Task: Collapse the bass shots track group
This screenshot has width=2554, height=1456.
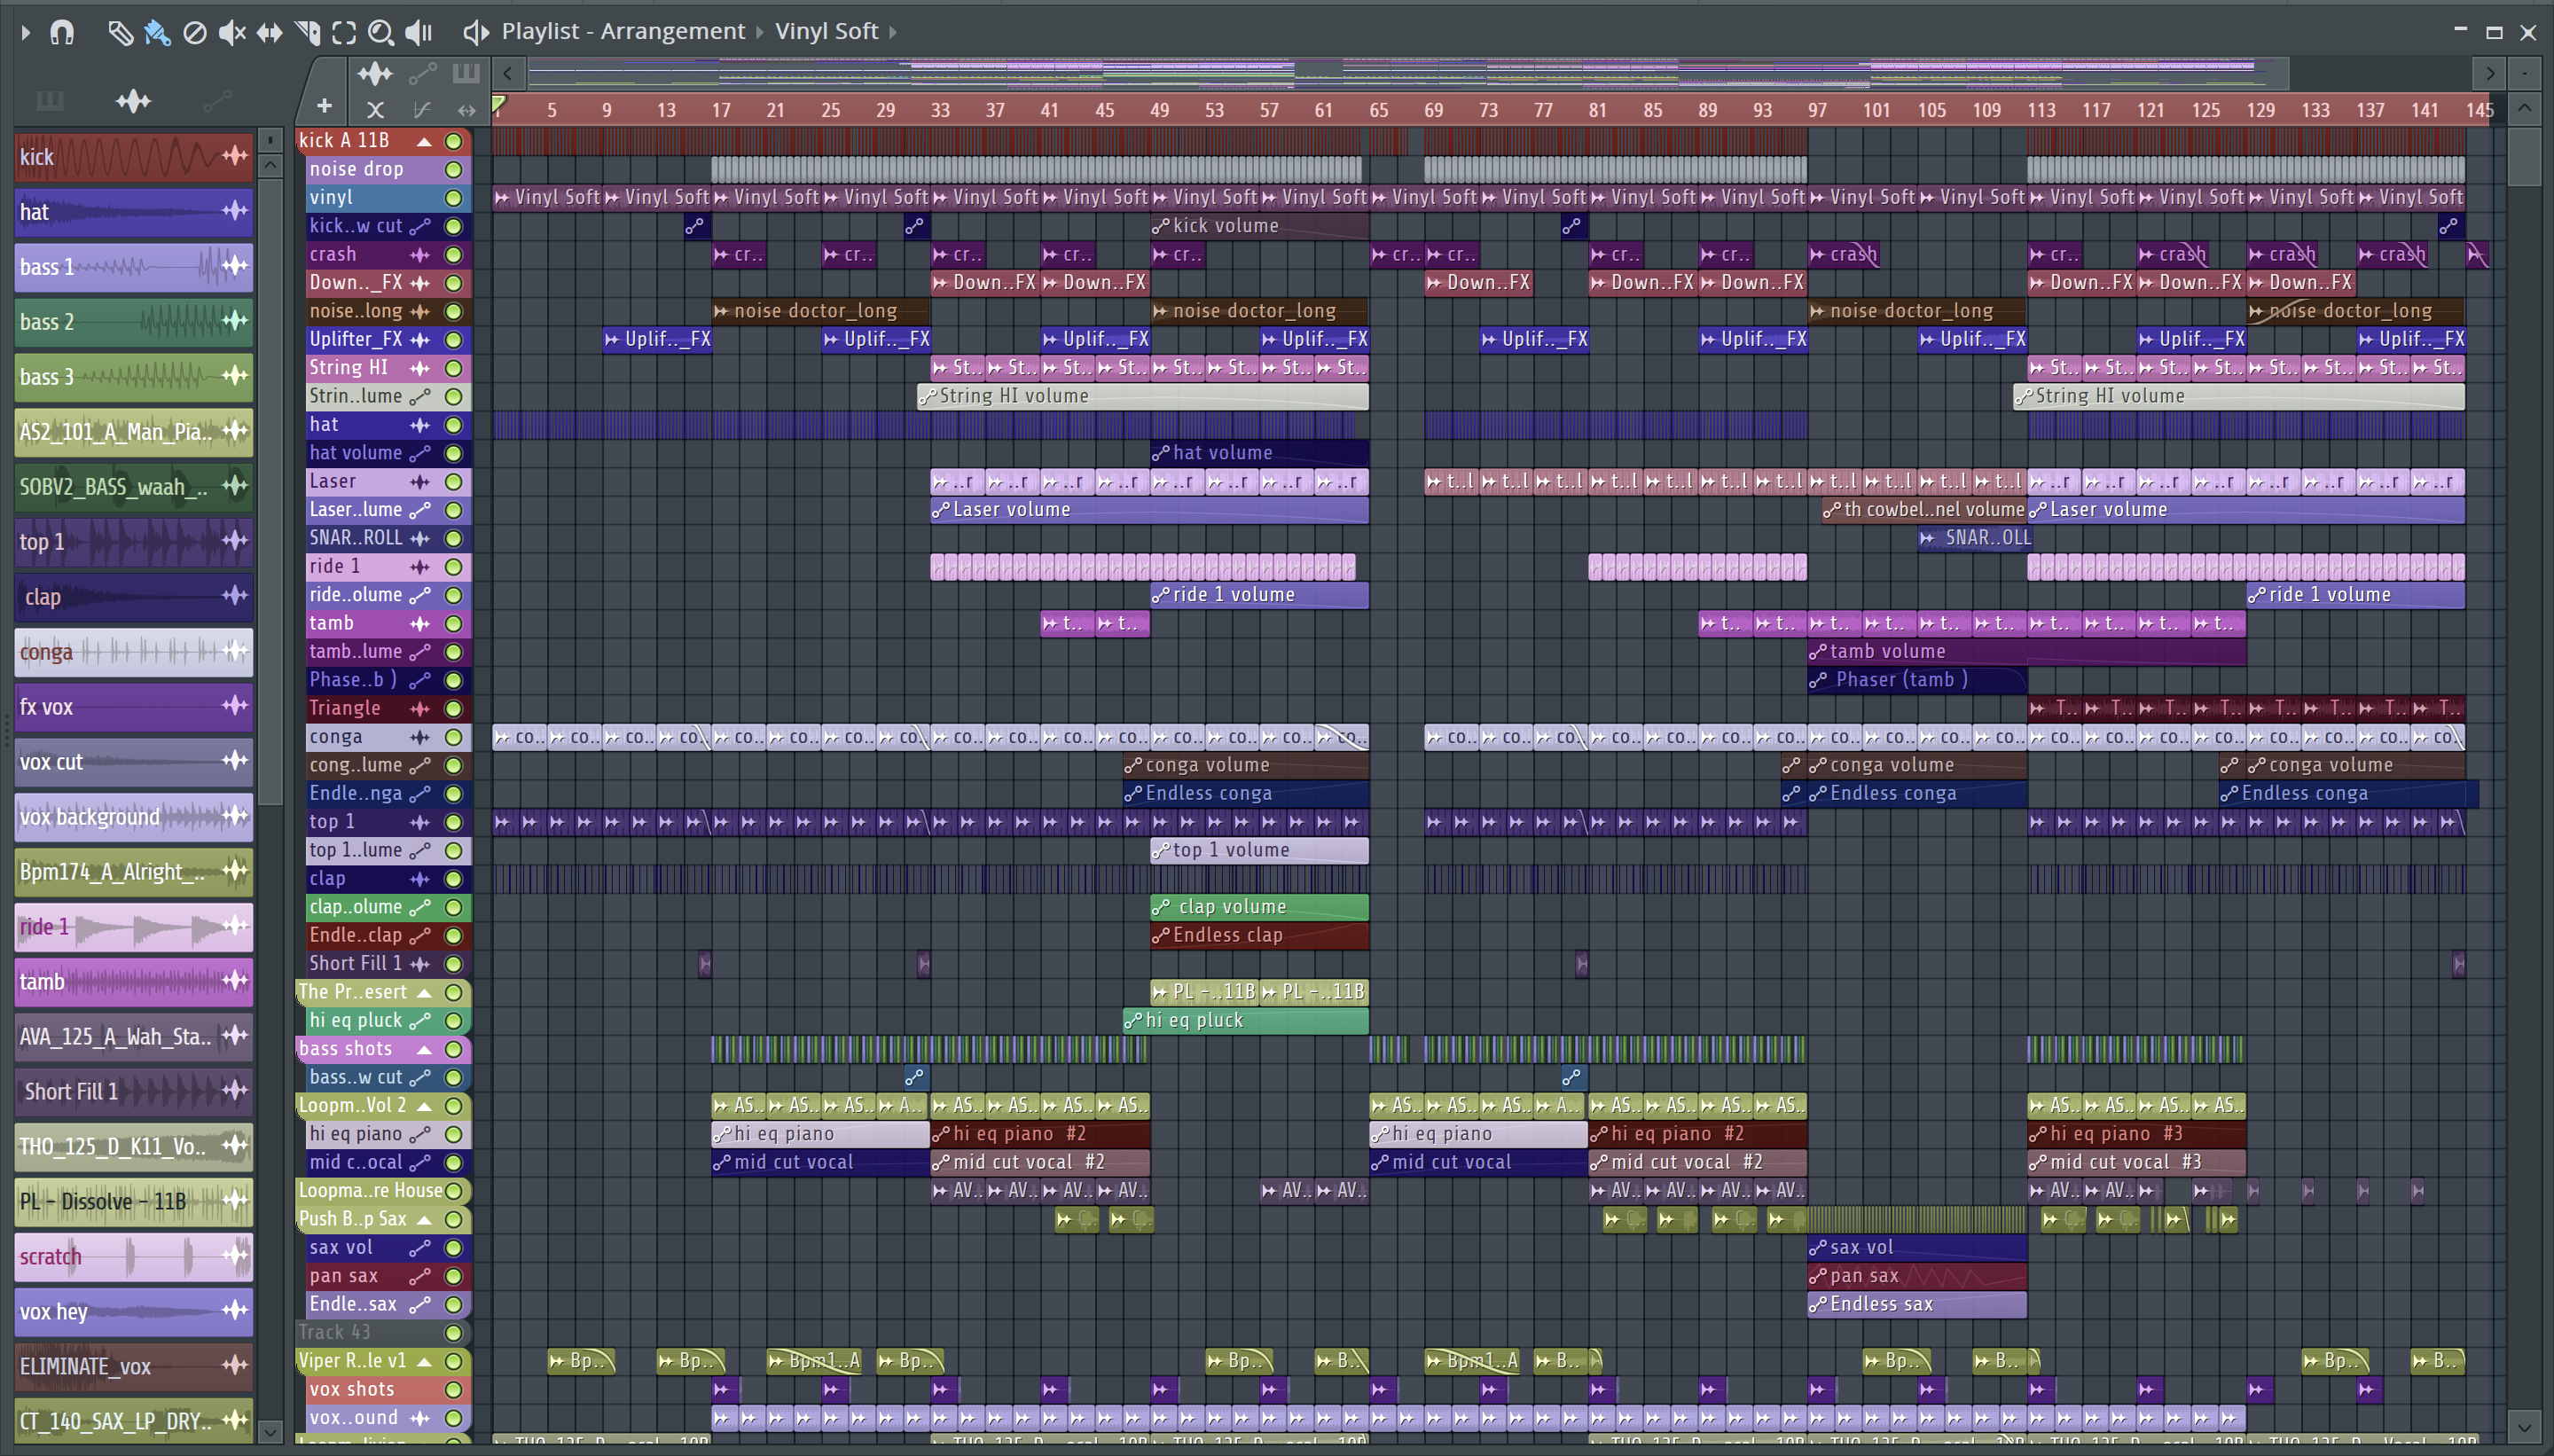Action: click(x=424, y=1050)
